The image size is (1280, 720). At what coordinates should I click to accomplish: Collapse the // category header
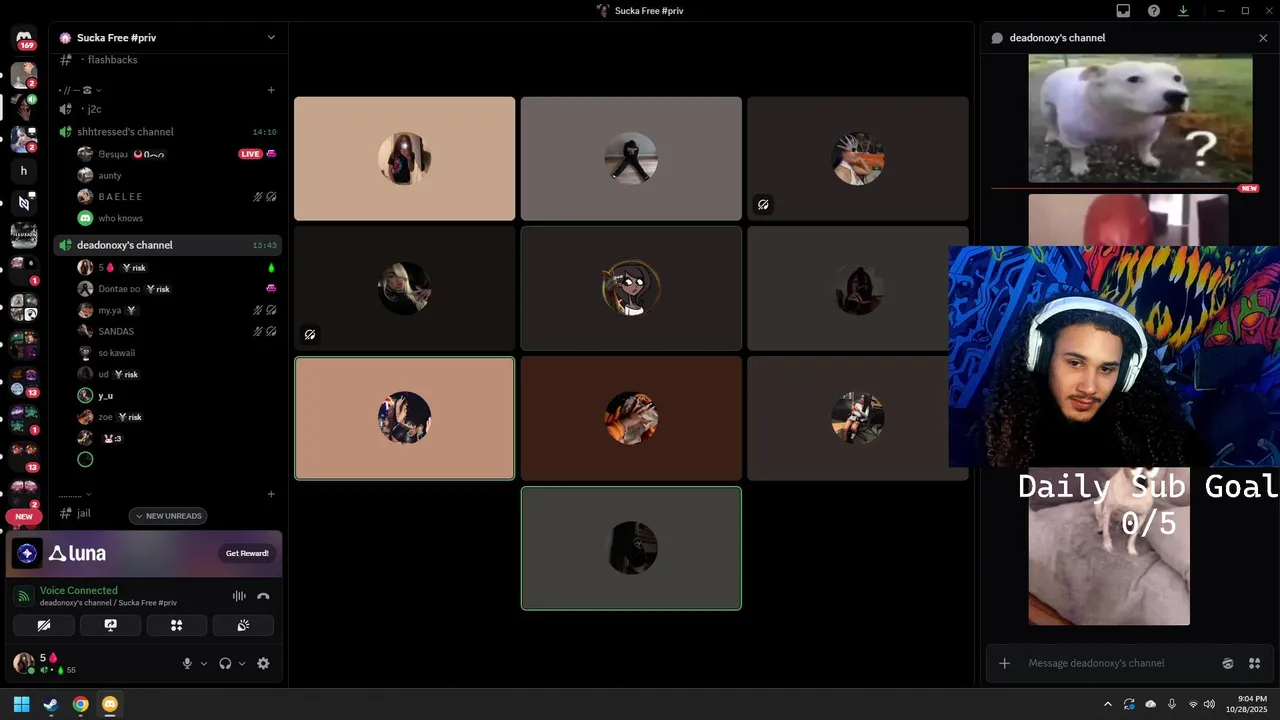80,90
